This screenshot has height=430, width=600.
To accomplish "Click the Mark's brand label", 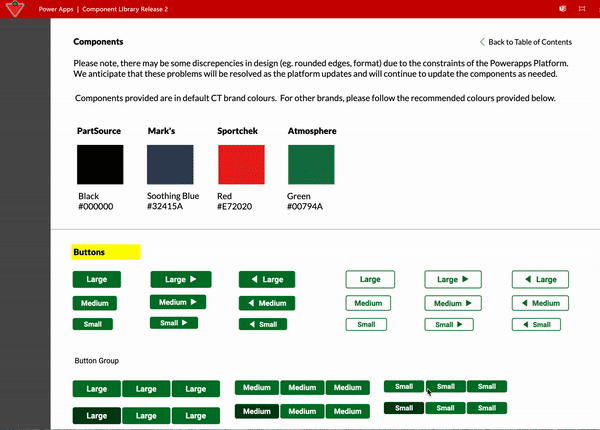I will click(161, 131).
